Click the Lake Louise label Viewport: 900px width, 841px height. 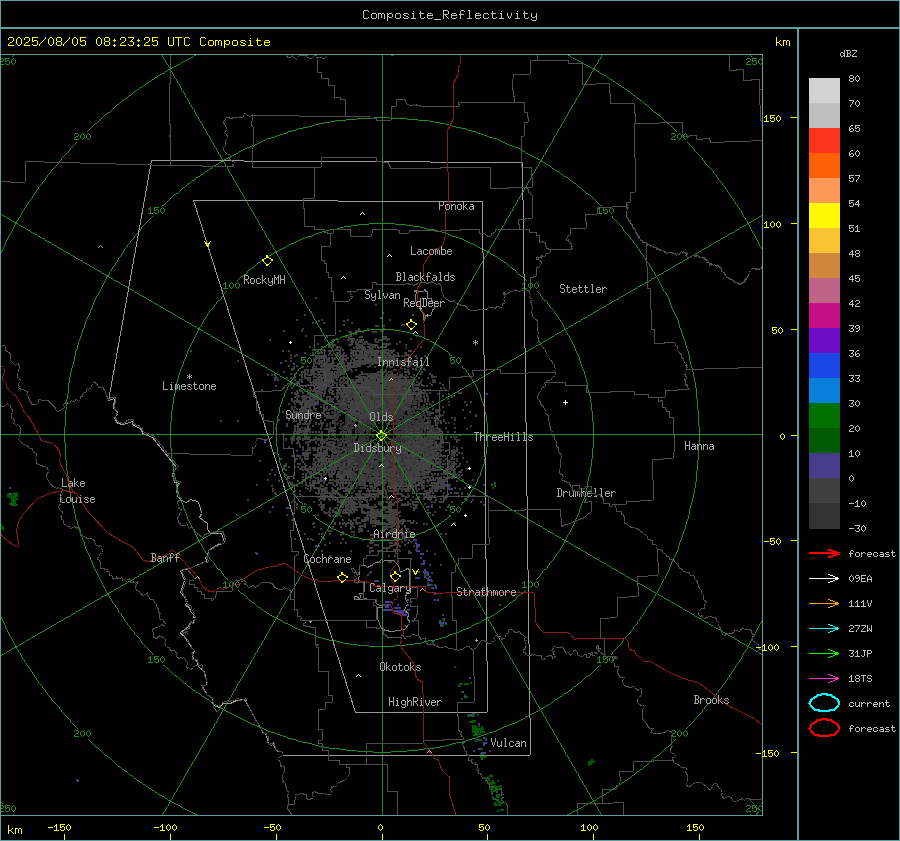point(77,491)
